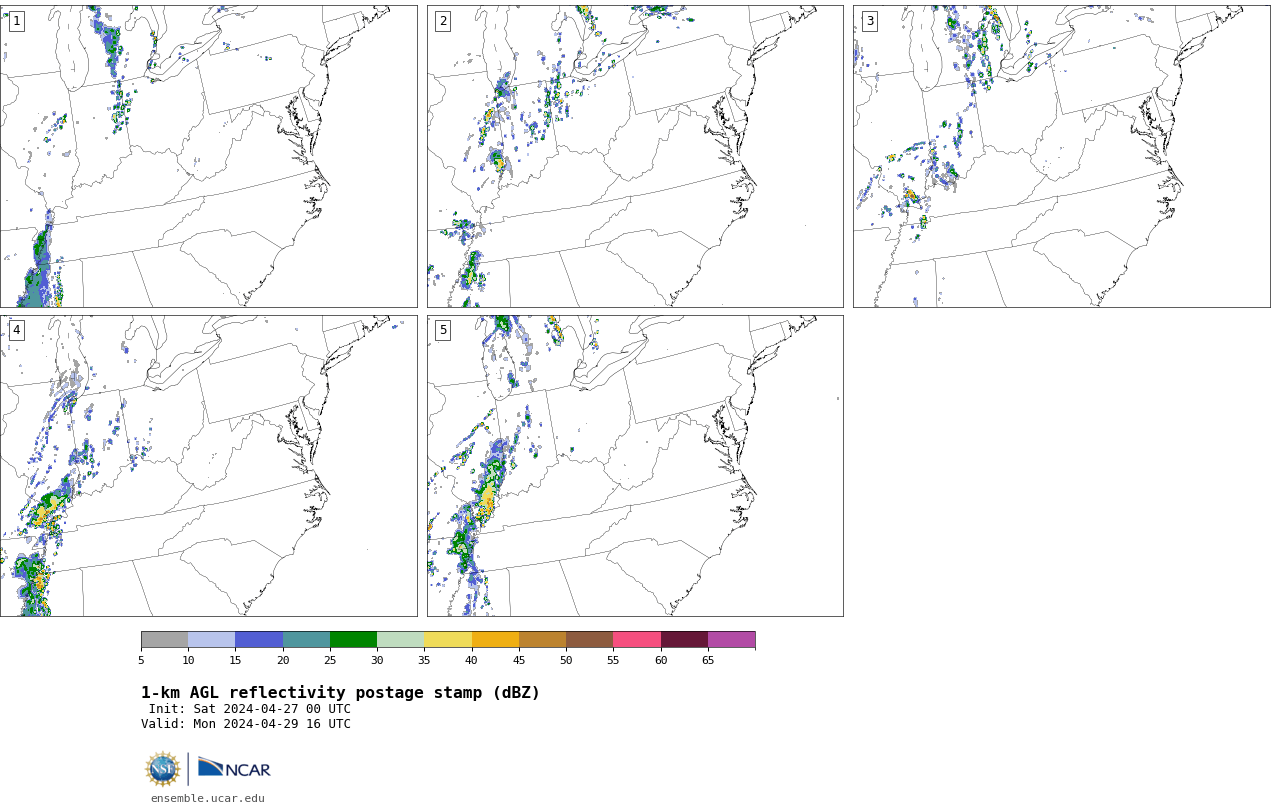Click the tan 45-50 dBZ swatch
The image size is (1280, 809).
tap(542, 640)
